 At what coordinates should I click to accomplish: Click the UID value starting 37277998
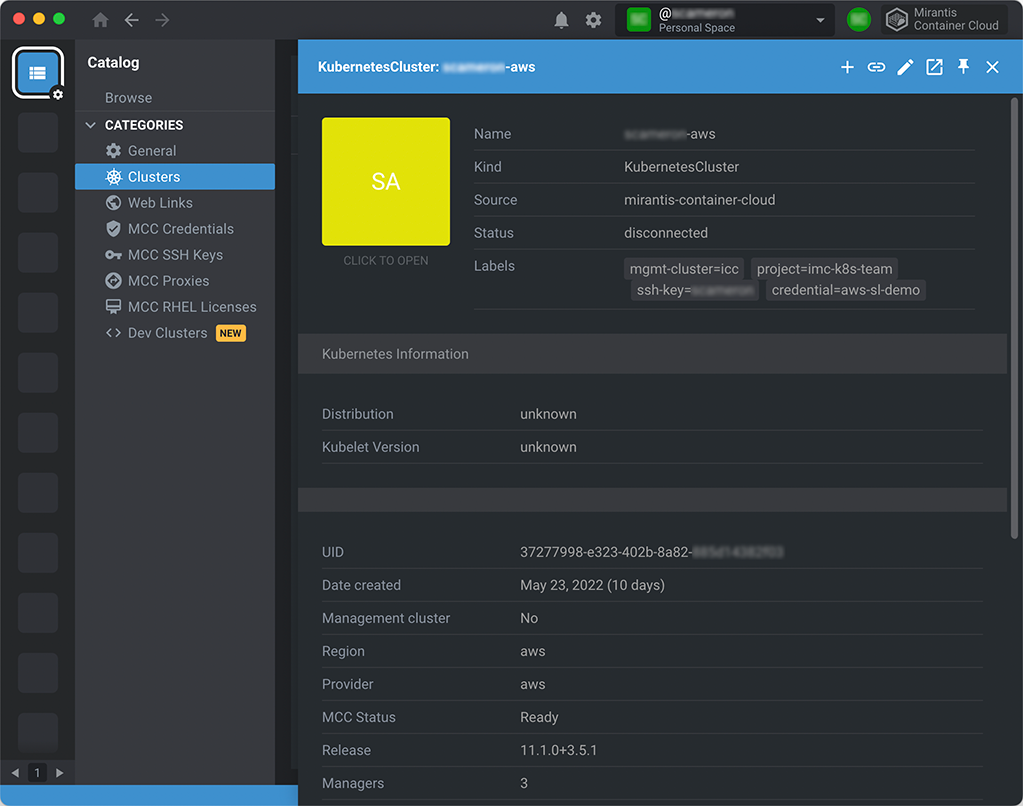pyautogui.click(x=651, y=552)
